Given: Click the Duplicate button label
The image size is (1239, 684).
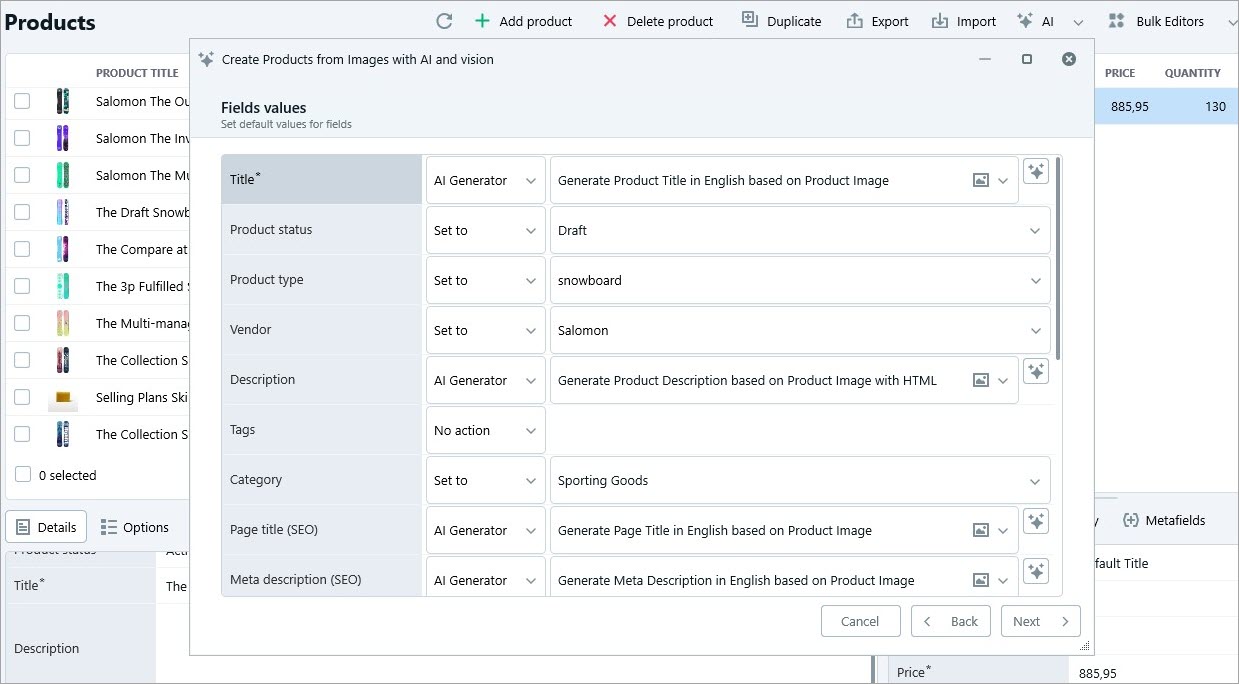Looking at the screenshot, I should click(794, 21).
